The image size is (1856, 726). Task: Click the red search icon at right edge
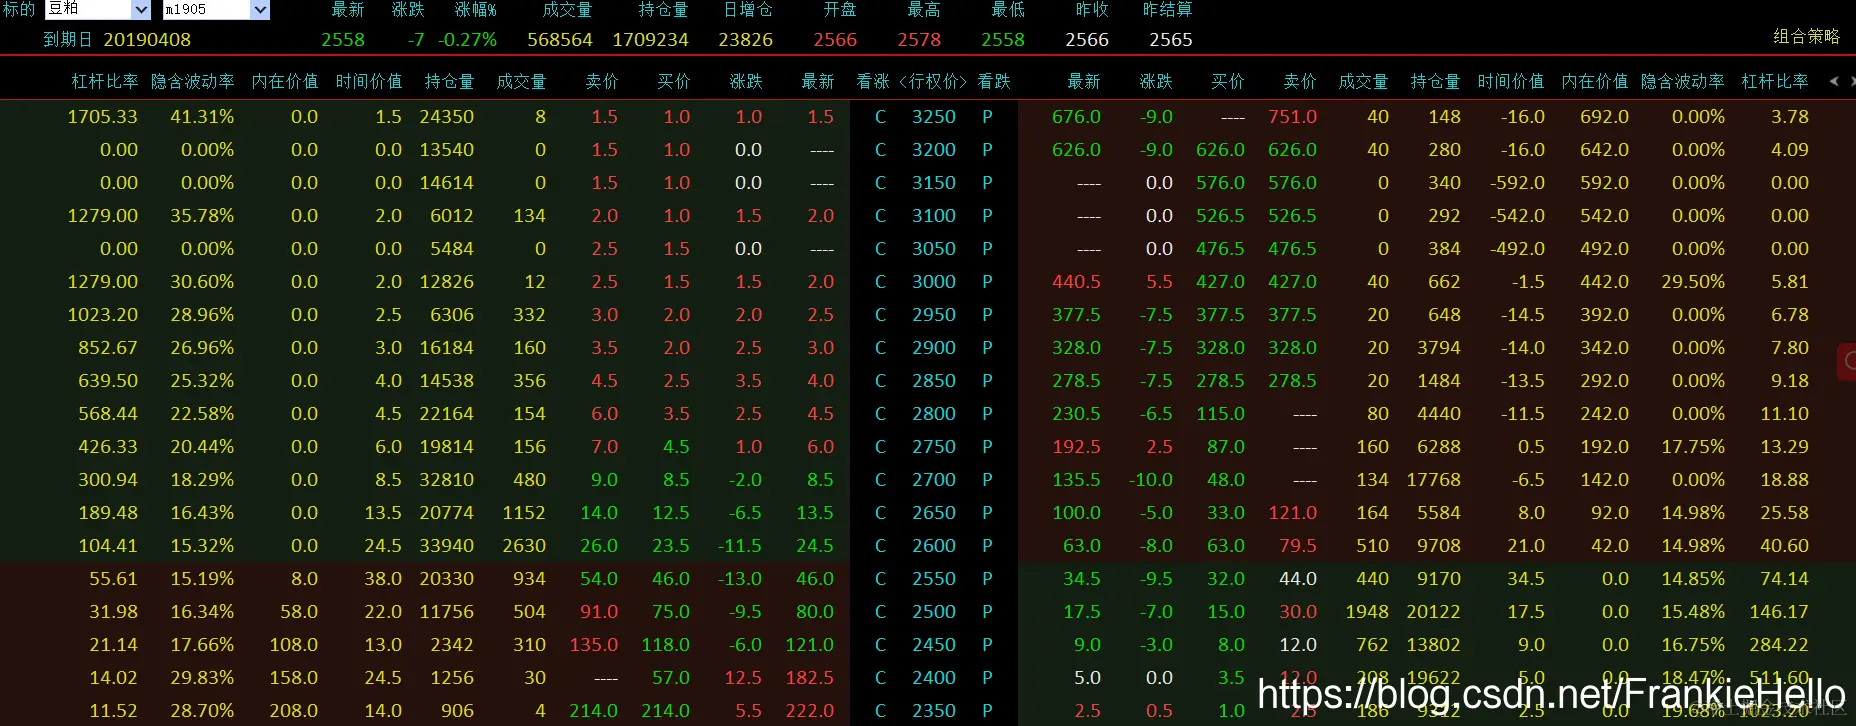1848,361
